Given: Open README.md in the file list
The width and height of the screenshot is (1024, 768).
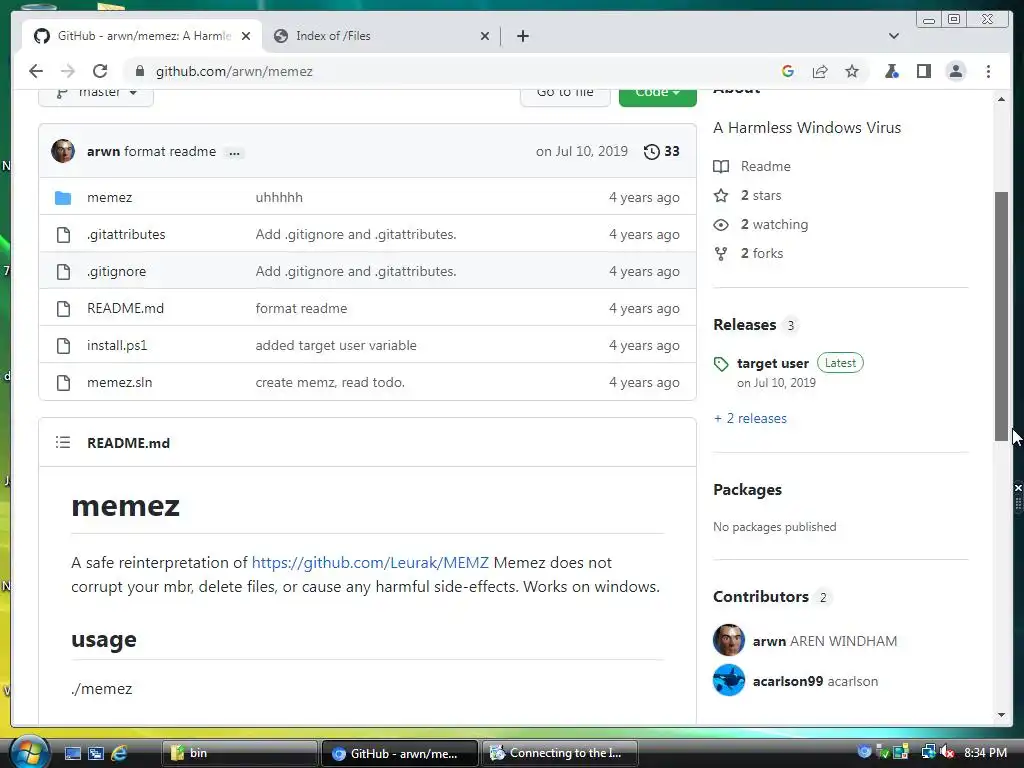Looking at the screenshot, I should 125,308.
